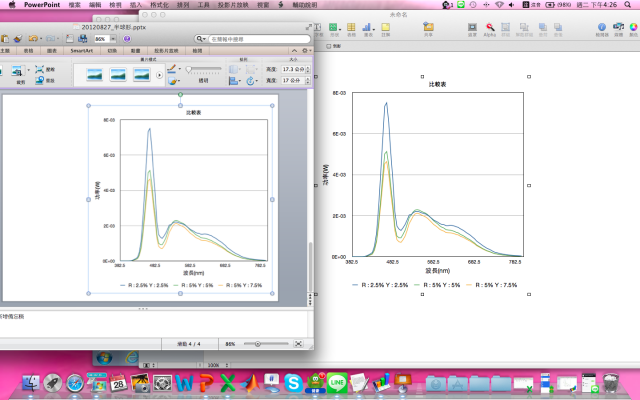Click the Media browser icon in Keynote
This screenshot has width=640, height=400.
[x=618, y=27]
